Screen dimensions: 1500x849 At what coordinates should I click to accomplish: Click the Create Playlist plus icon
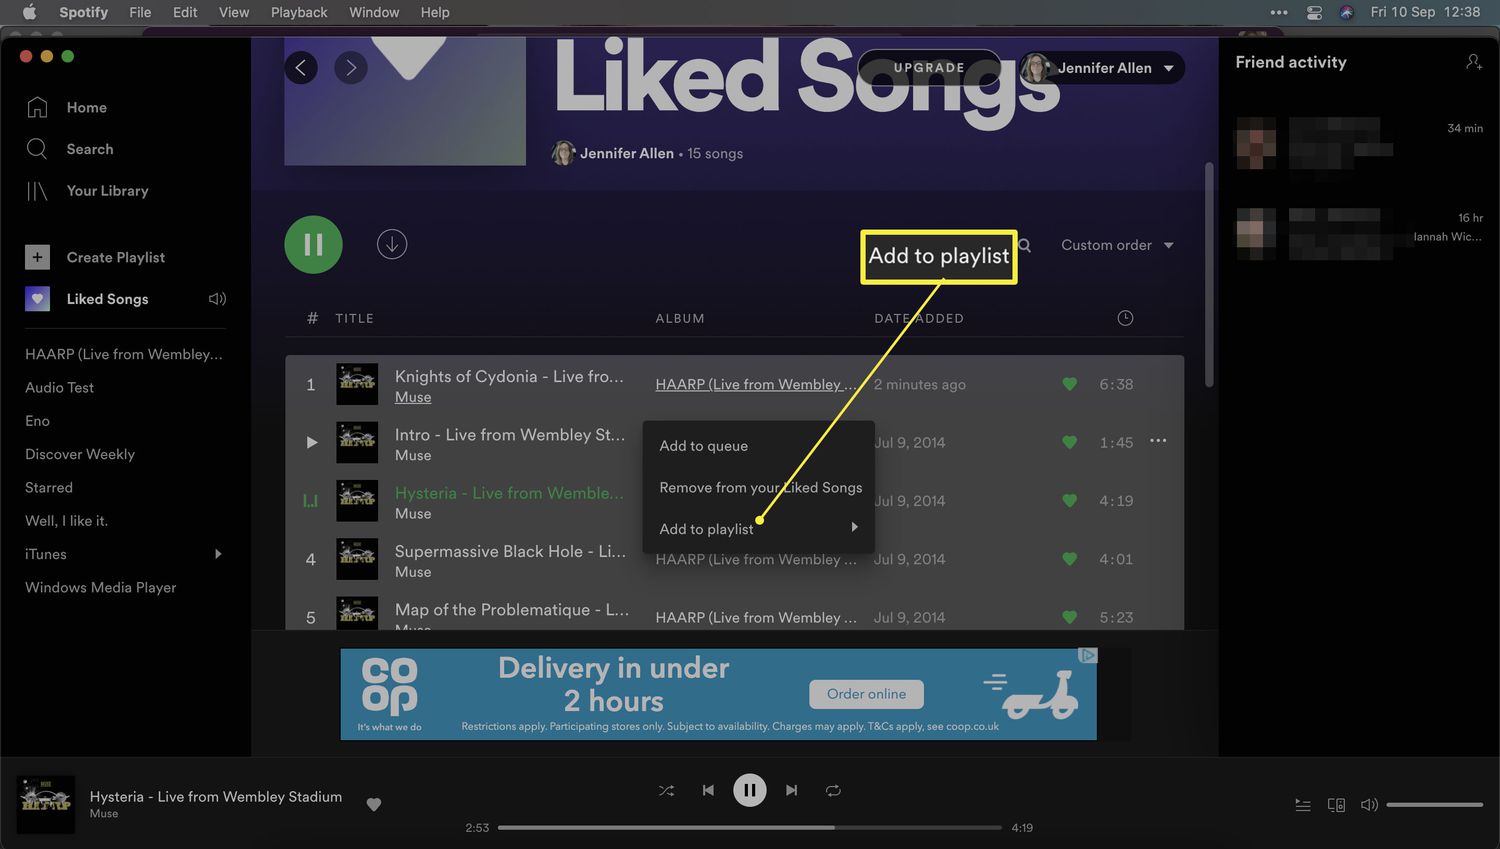click(37, 257)
